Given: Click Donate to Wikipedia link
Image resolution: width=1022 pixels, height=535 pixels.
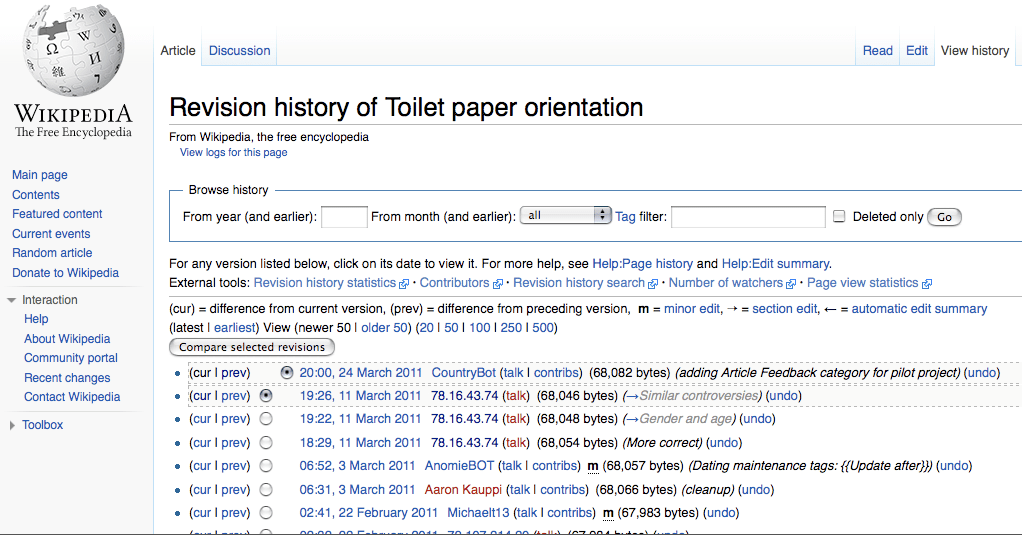Looking at the screenshot, I should pyautogui.click(x=65, y=273).
